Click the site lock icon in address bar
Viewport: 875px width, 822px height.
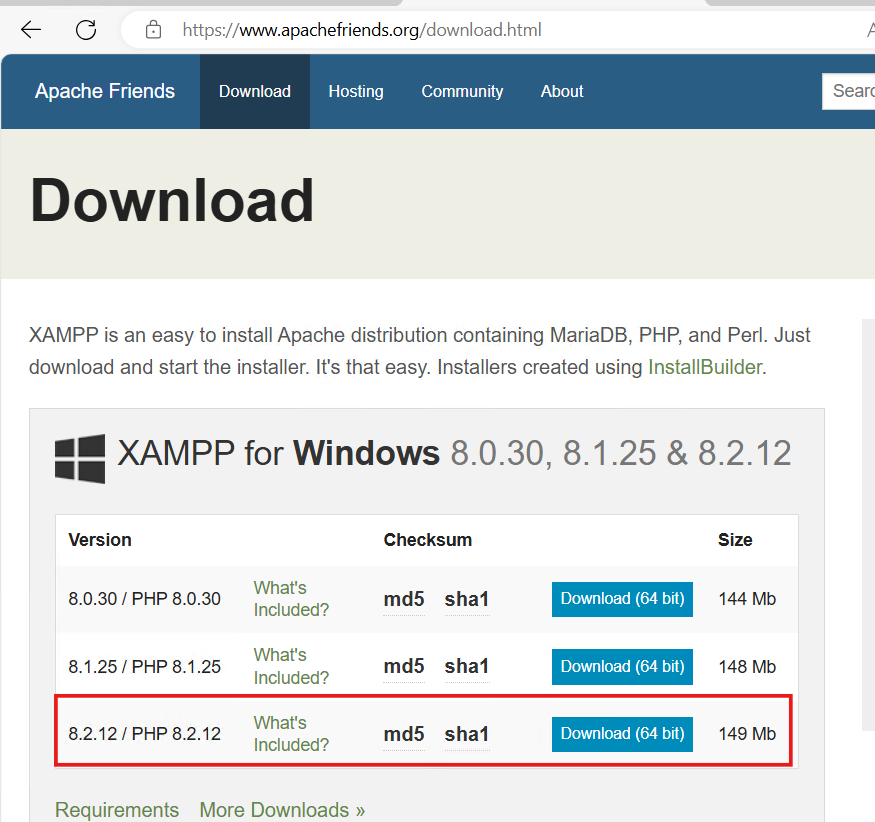(153, 30)
